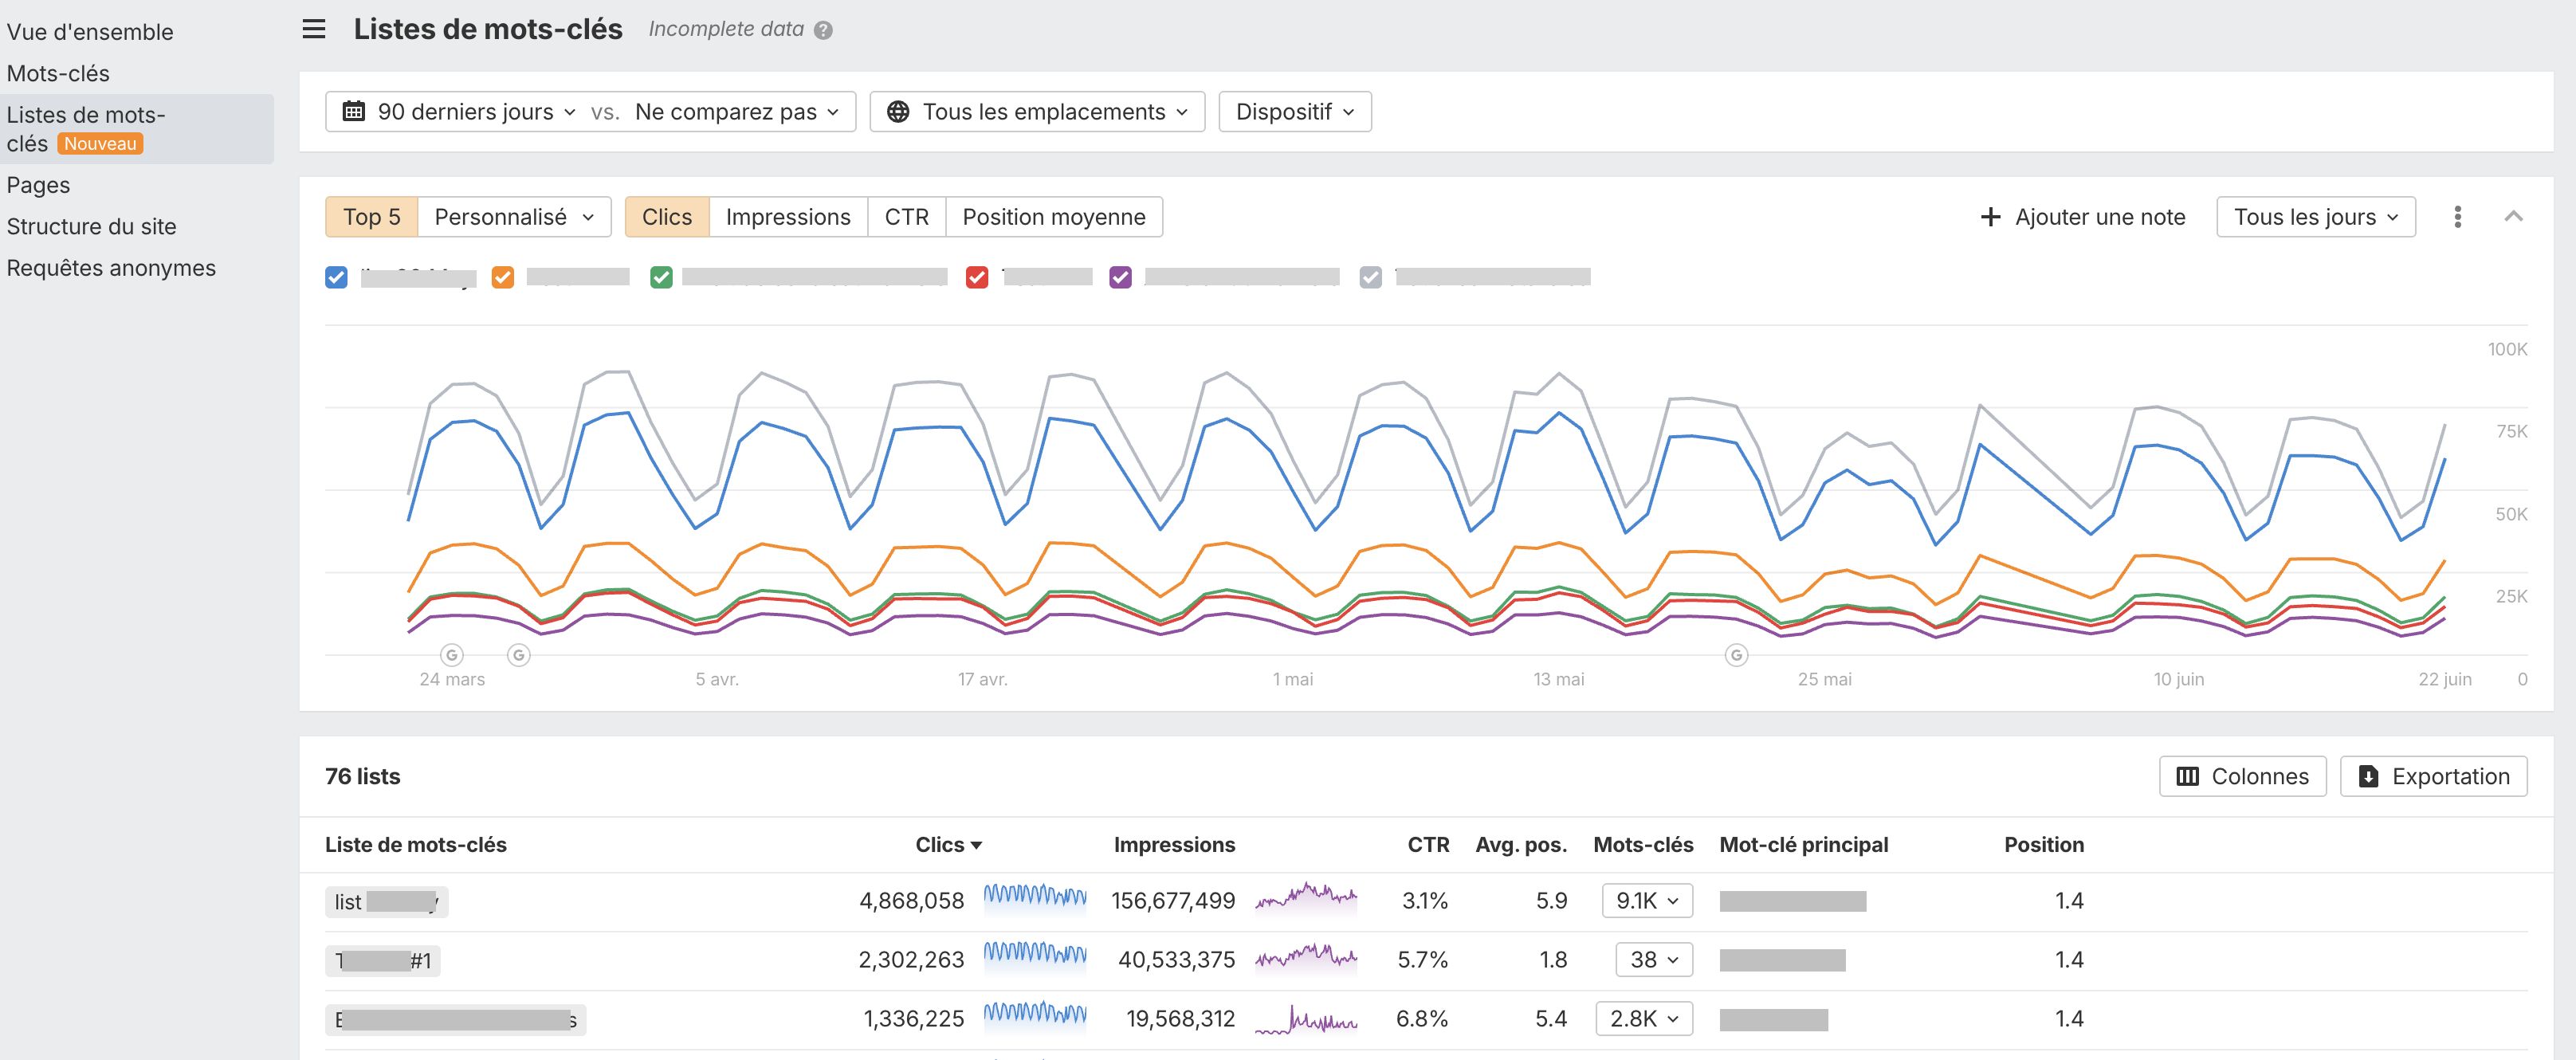Image resolution: width=2576 pixels, height=1060 pixels.
Task: Expand the 9.1K mots-clés dropdown
Action: pyautogui.click(x=1646, y=900)
